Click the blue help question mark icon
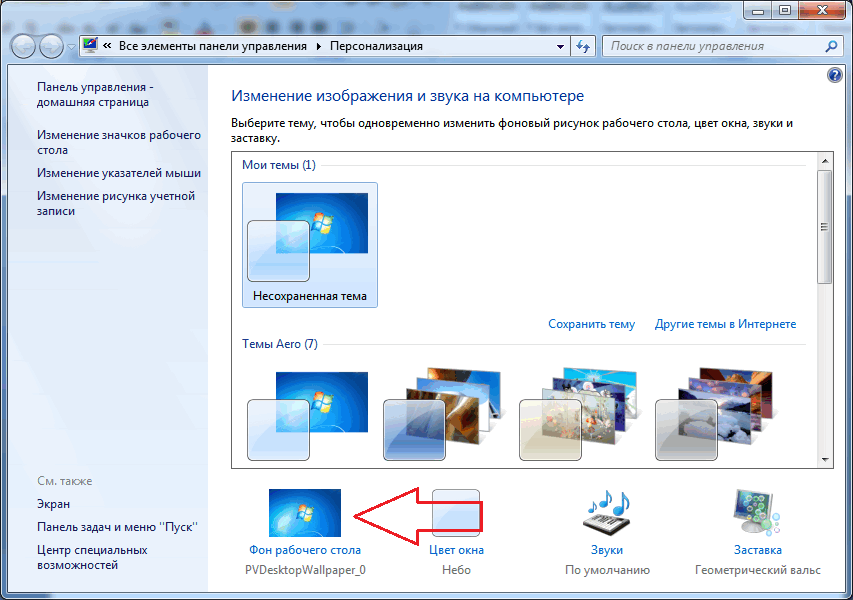The height and width of the screenshot is (600, 853). [x=834, y=75]
